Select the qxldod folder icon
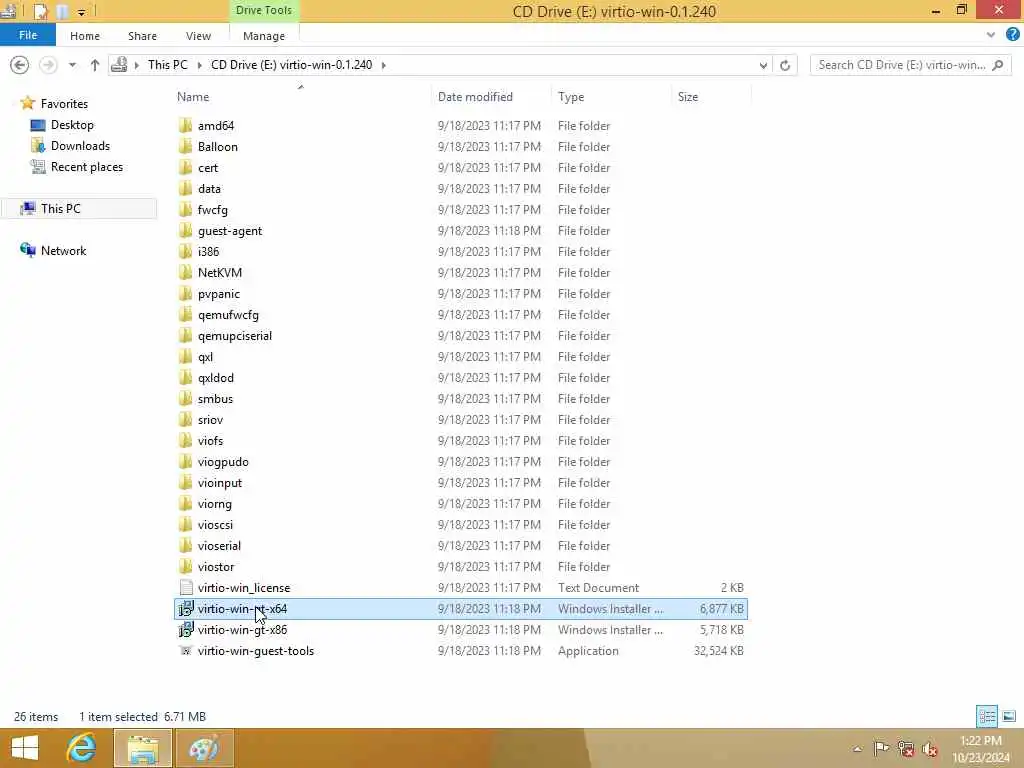Viewport: 1024px width, 768px height. [x=185, y=377]
